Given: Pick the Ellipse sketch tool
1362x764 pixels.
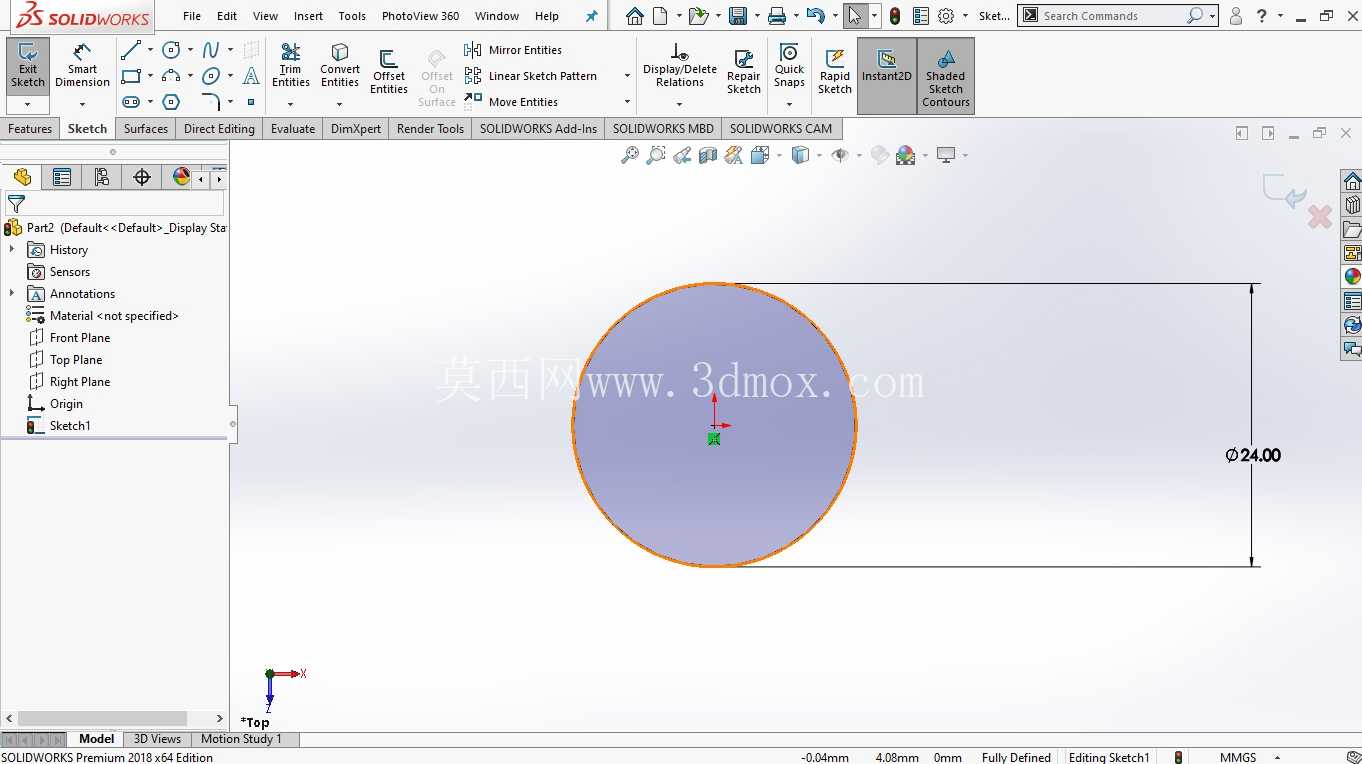Looking at the screenshot, I should pos(211,76).
